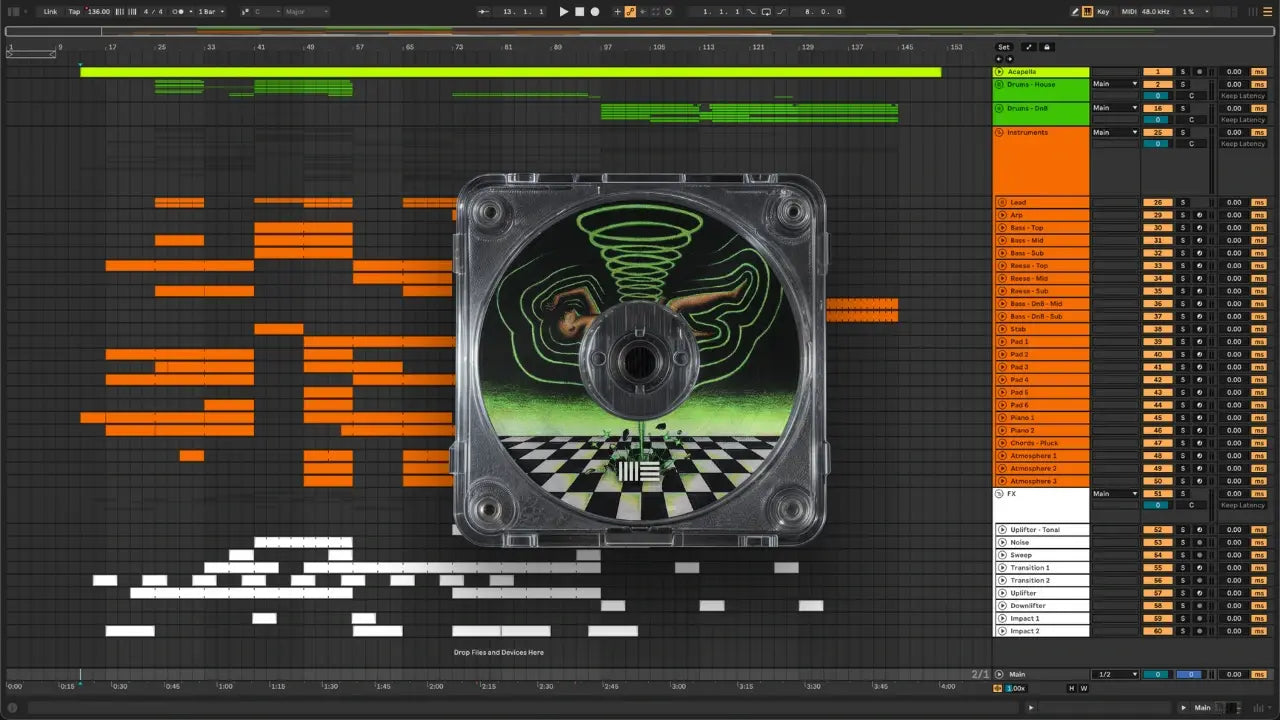
Task: Click the lock icon beside Set
Action: point(1047,47)
